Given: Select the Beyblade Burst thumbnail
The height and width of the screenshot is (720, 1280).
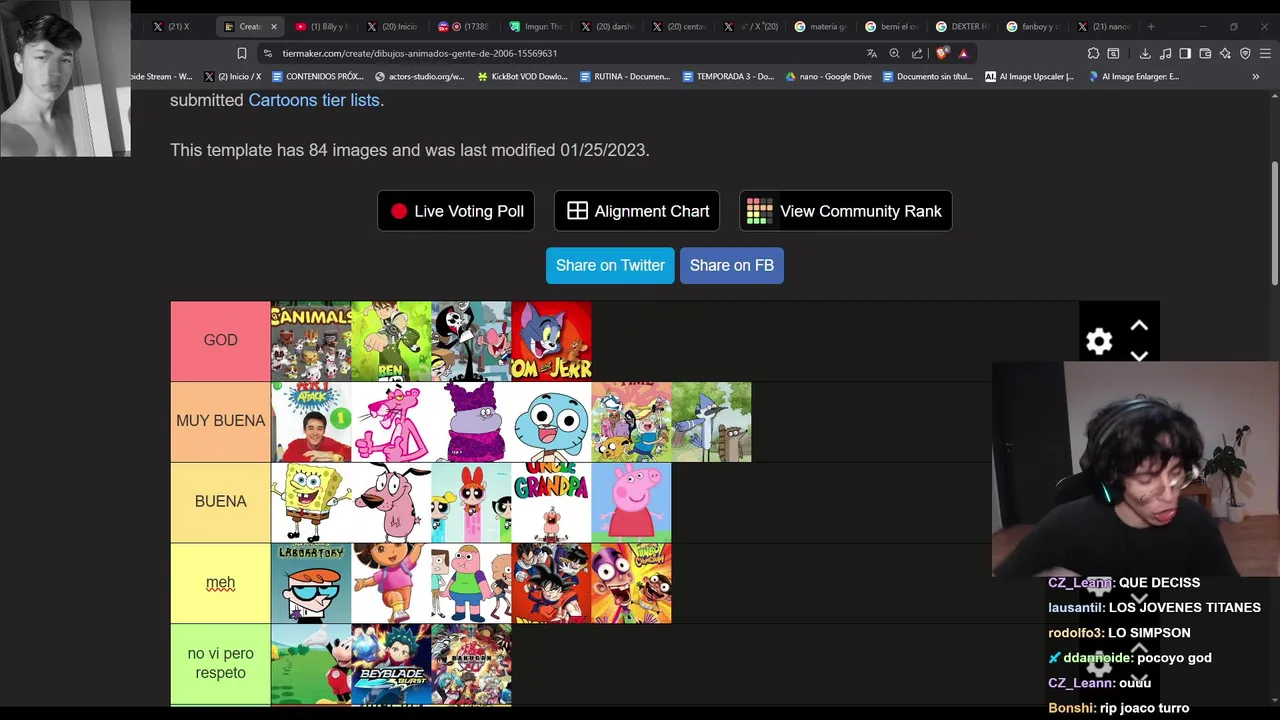Looking at the screenshot, I should (391, 664).
